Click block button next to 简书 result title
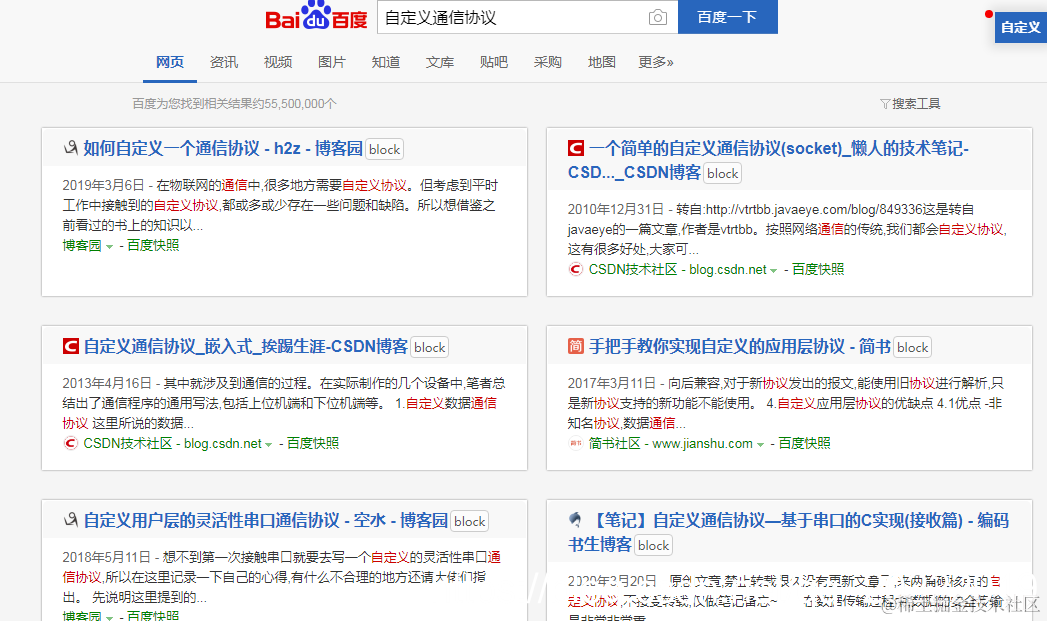Screen dimensions: 1047x621 pos(912,347)
